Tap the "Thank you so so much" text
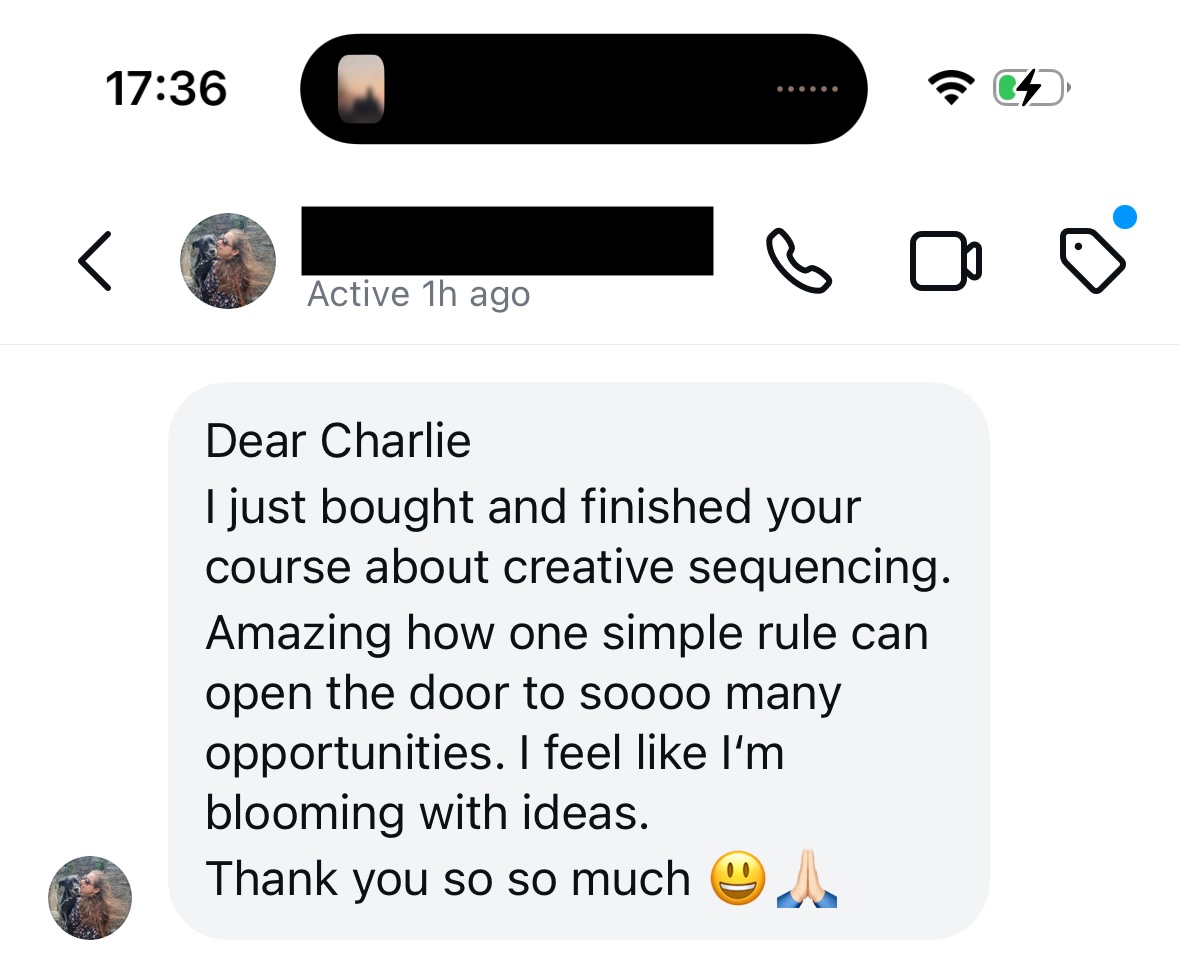This screenshot has width=1179, height=961. 448,879
